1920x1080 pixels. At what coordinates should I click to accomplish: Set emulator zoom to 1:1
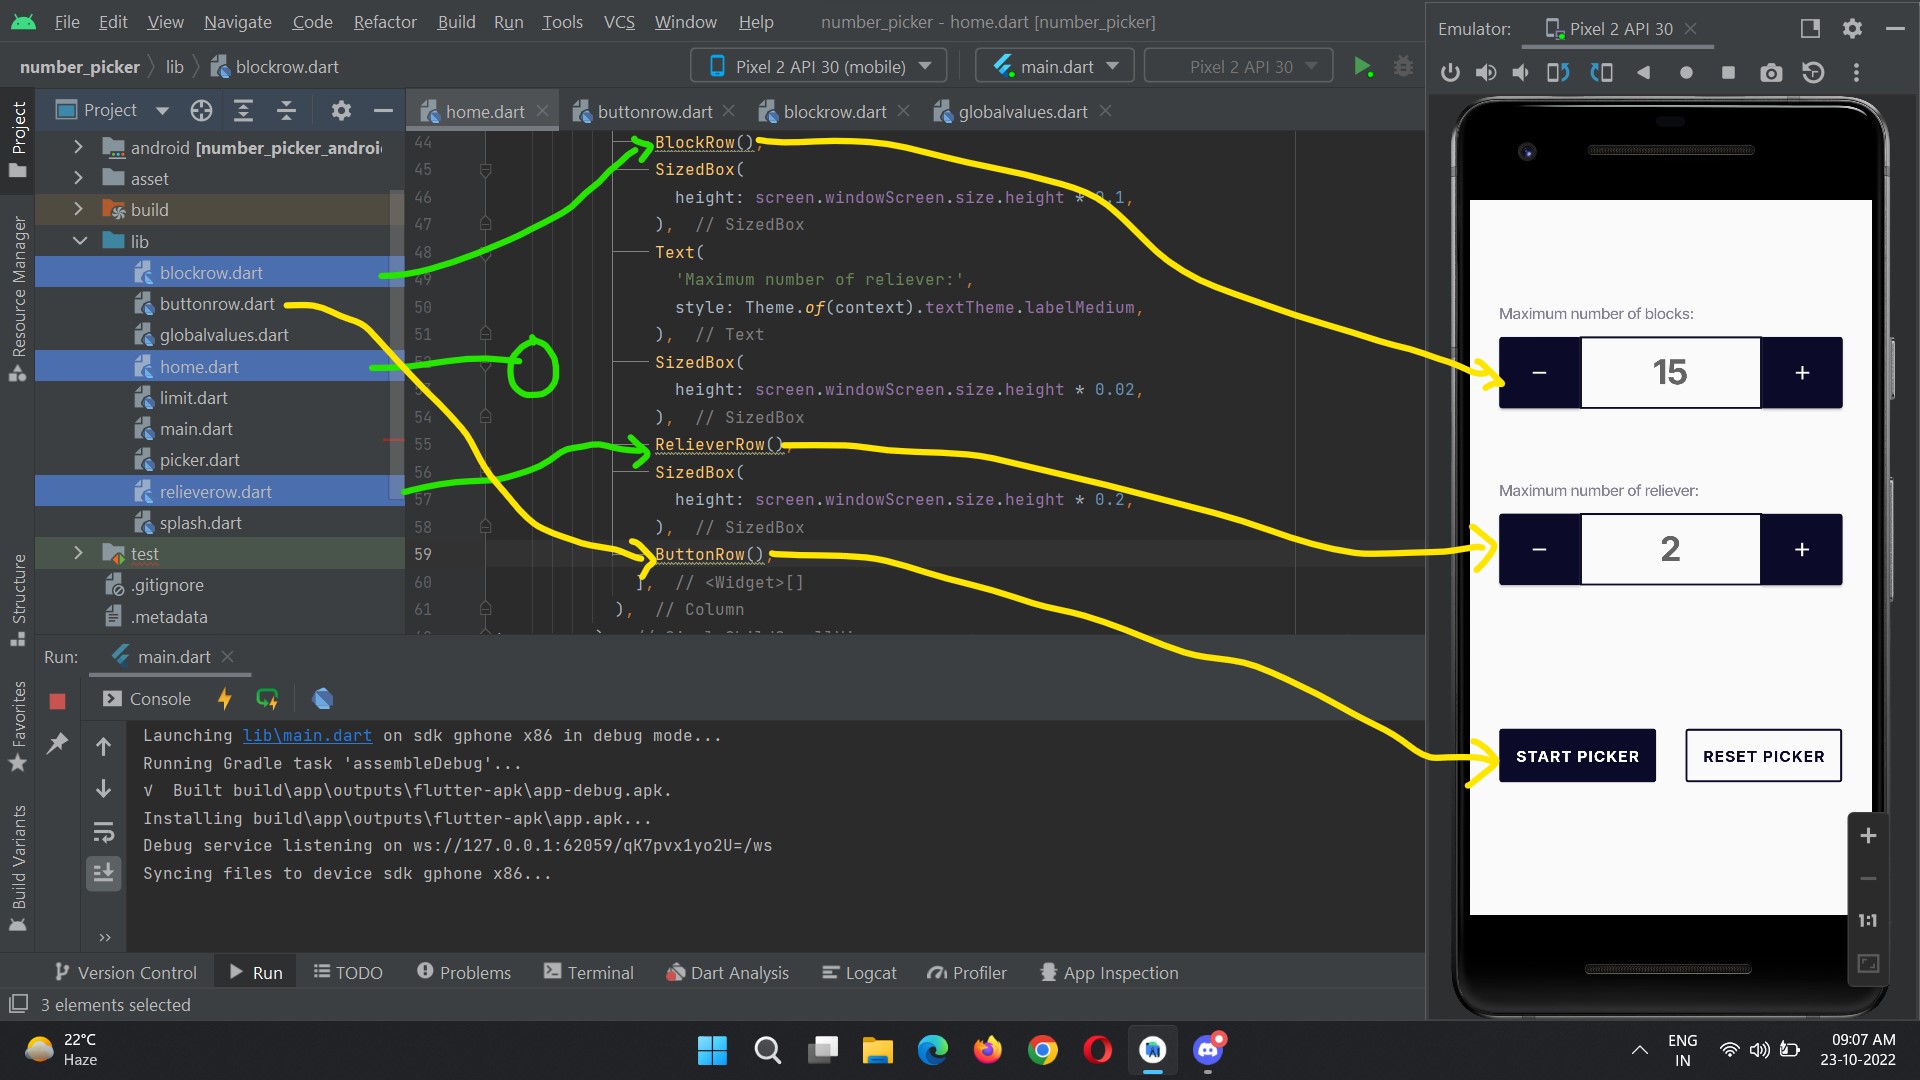1868,921
